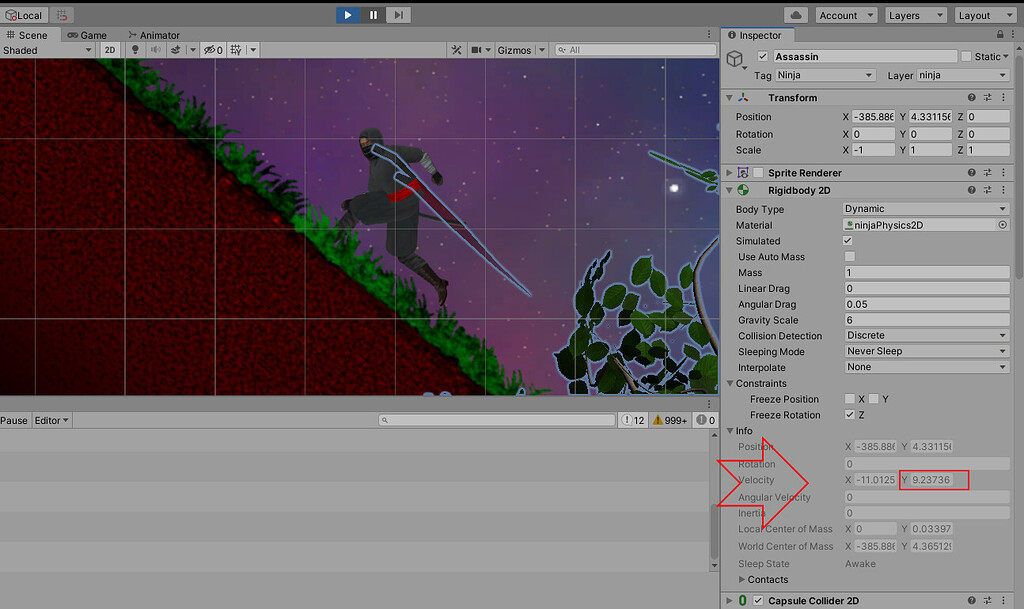Click the Capsule Collider 2D icon
Viewport: 1024px width, 609px height.
click(x=742, y=600)
